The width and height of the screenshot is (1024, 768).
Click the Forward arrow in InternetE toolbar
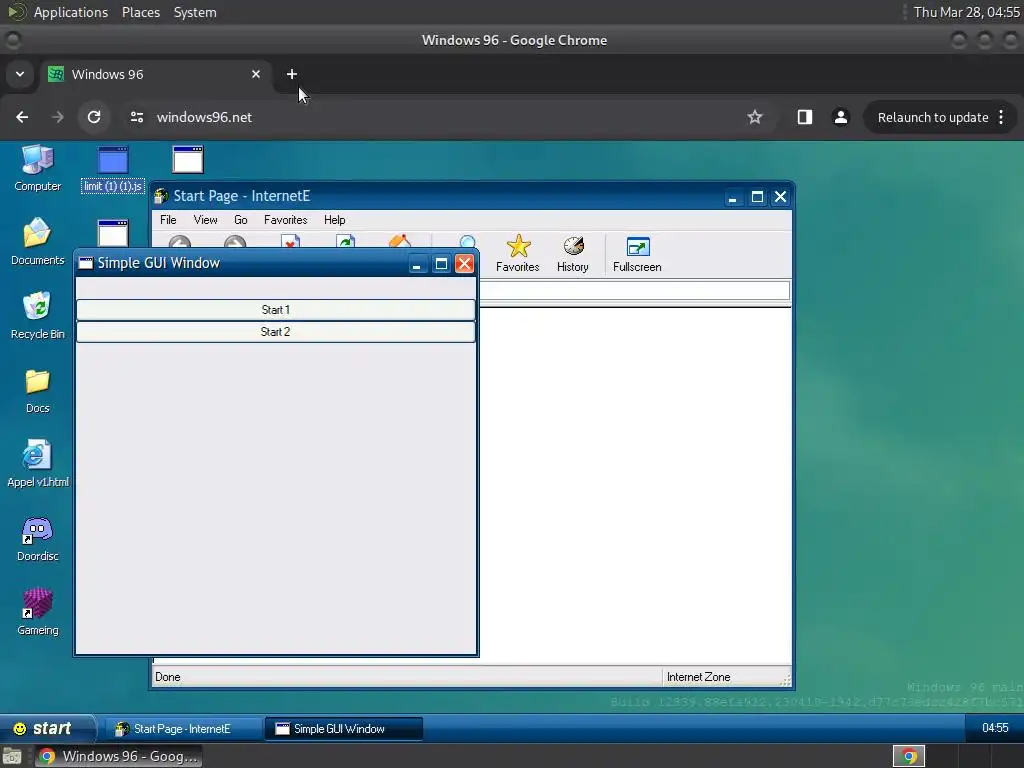(235, 242)
